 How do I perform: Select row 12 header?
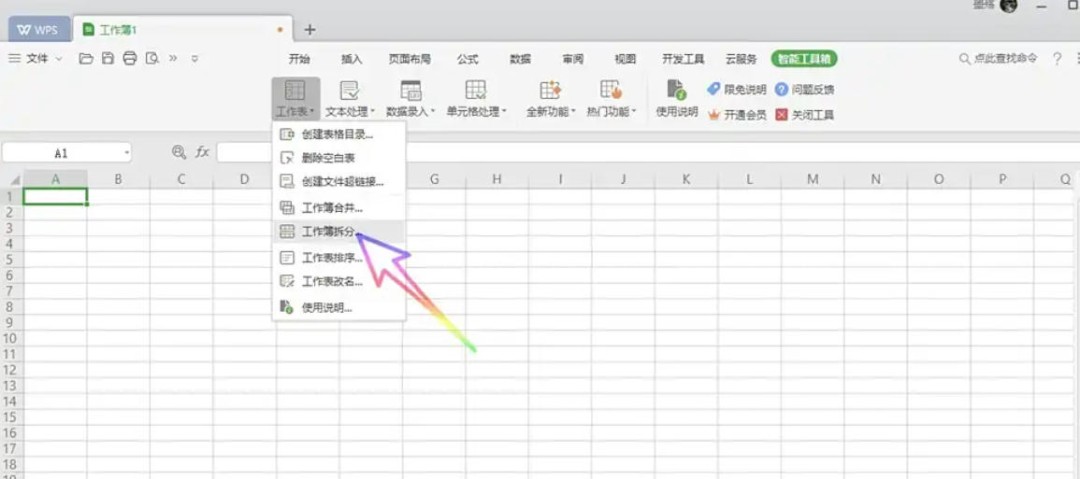12,370
